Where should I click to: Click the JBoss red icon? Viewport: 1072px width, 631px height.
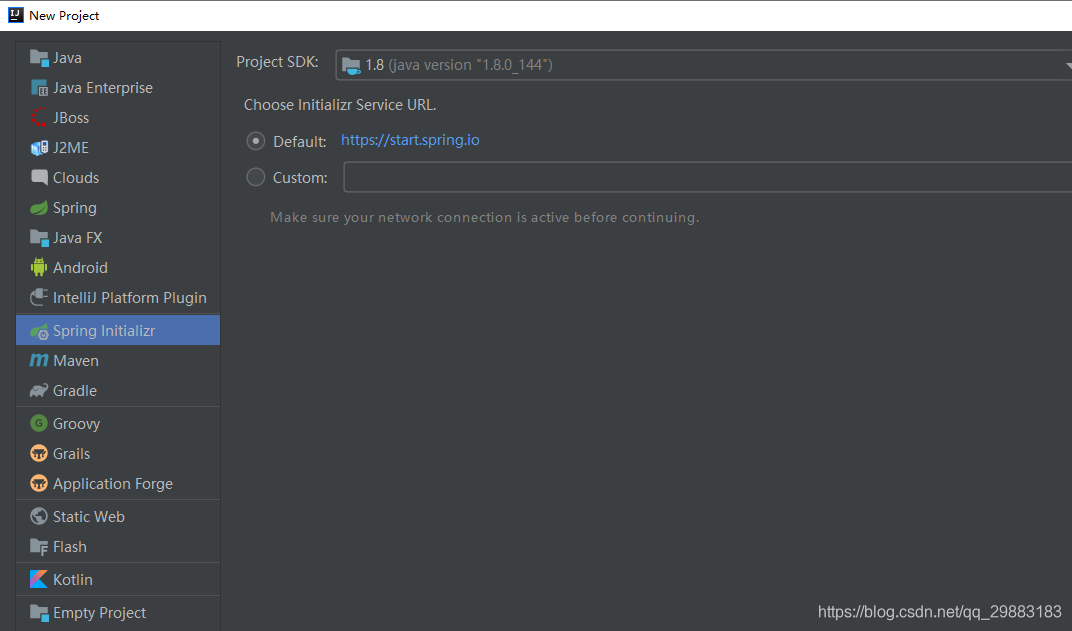[x=39, y=118]
